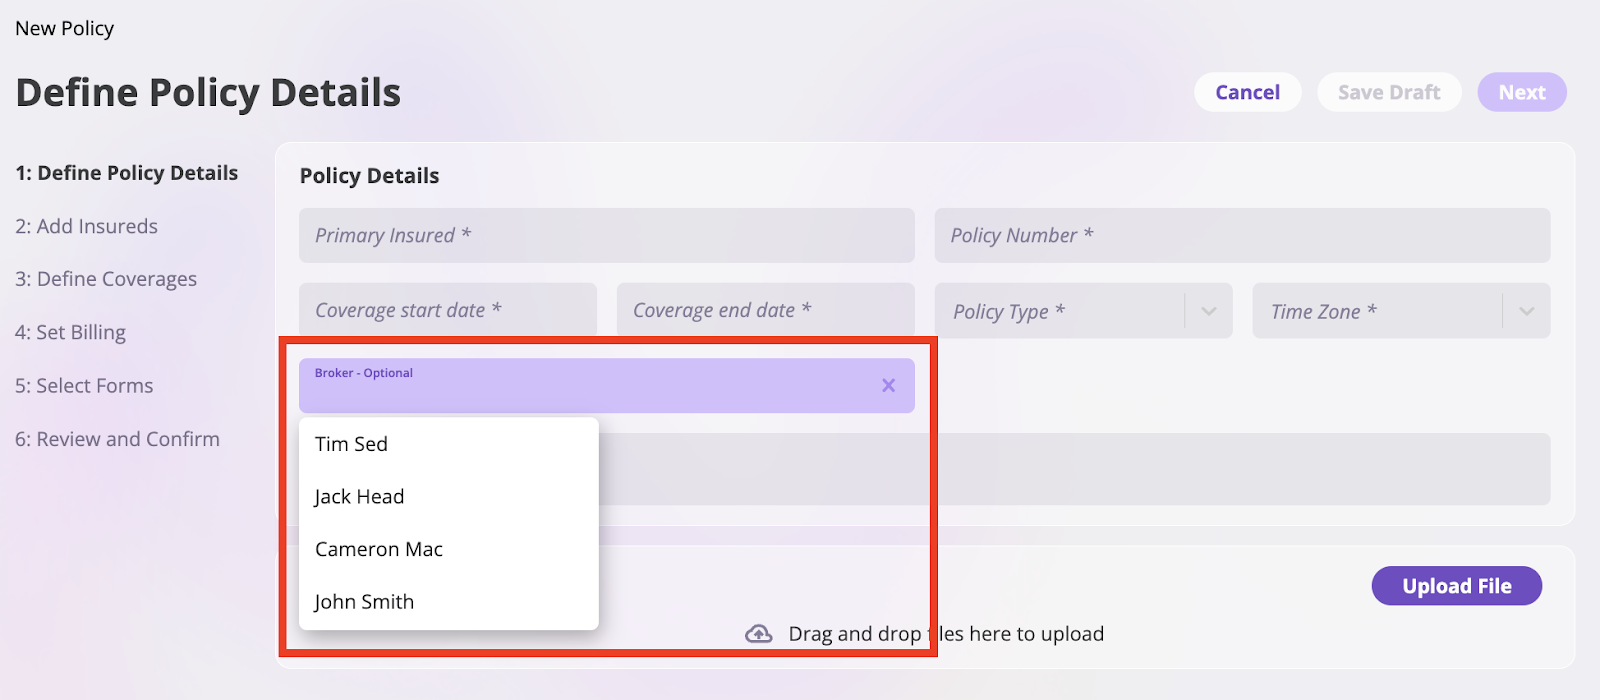Open step 3: Define Coverages
Screen dimensions: 1600x700
pos(106,279)
